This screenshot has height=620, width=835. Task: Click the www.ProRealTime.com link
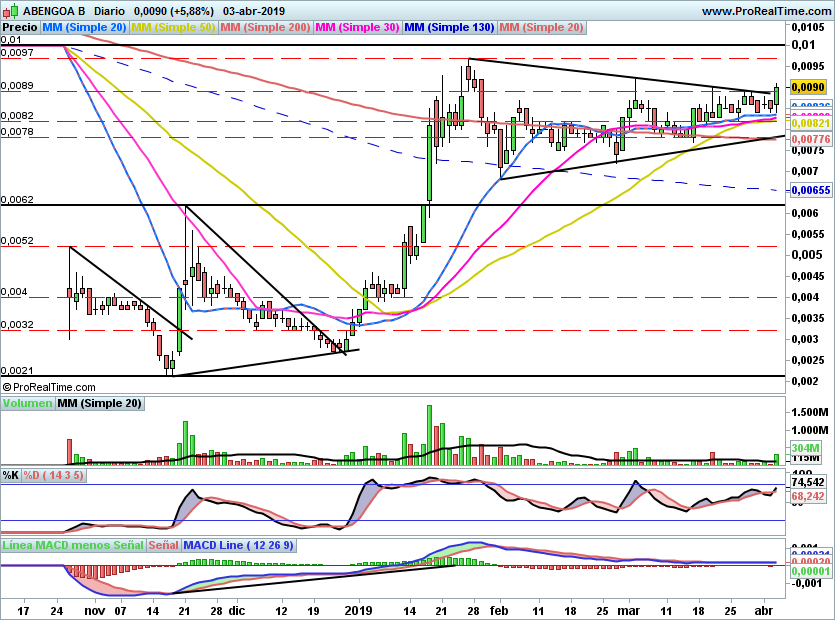coord(766,11)
